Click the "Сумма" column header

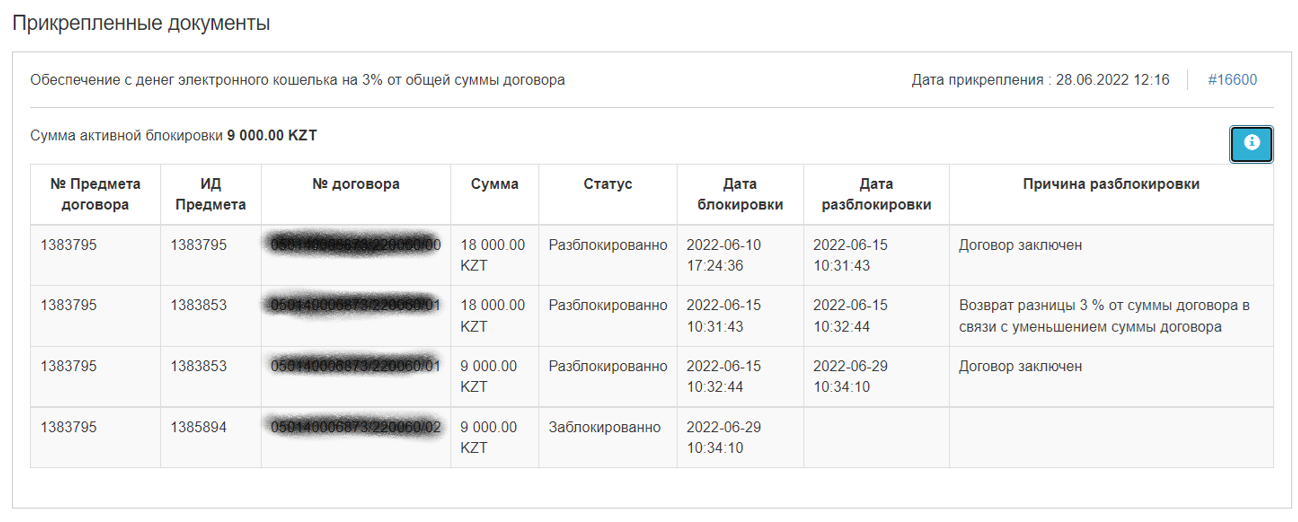click(495, 184)
